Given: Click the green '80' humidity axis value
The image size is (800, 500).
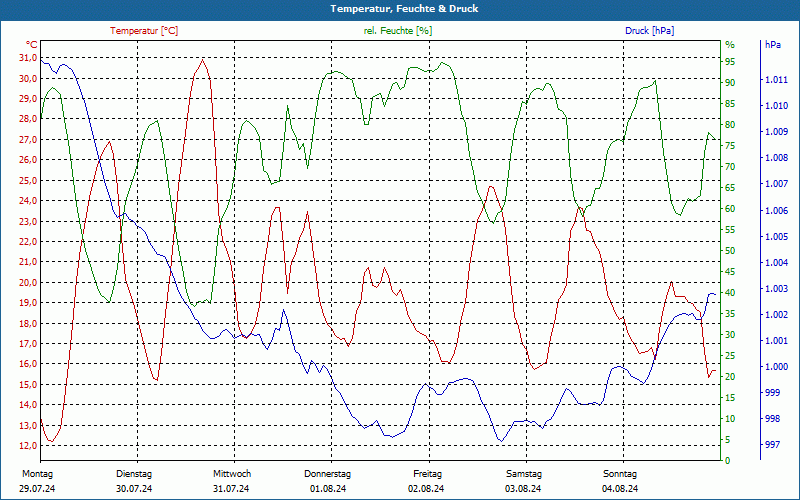Looking at the screenshot, I should click(730, 124).
